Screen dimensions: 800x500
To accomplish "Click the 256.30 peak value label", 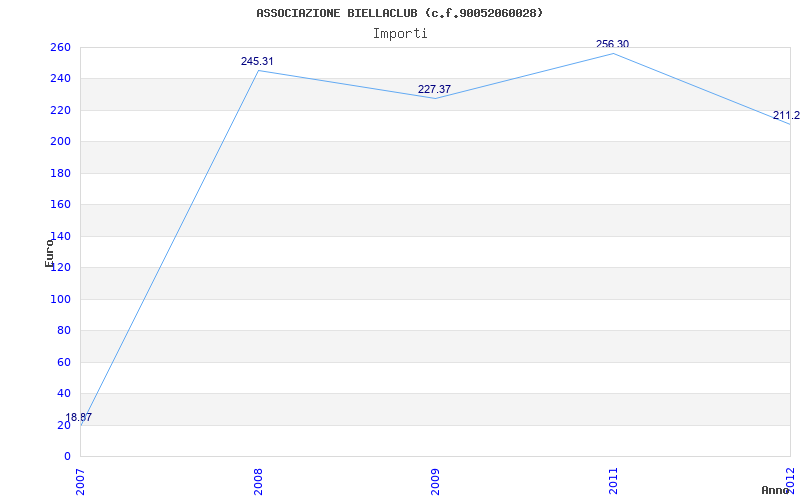I will point(612,44).
